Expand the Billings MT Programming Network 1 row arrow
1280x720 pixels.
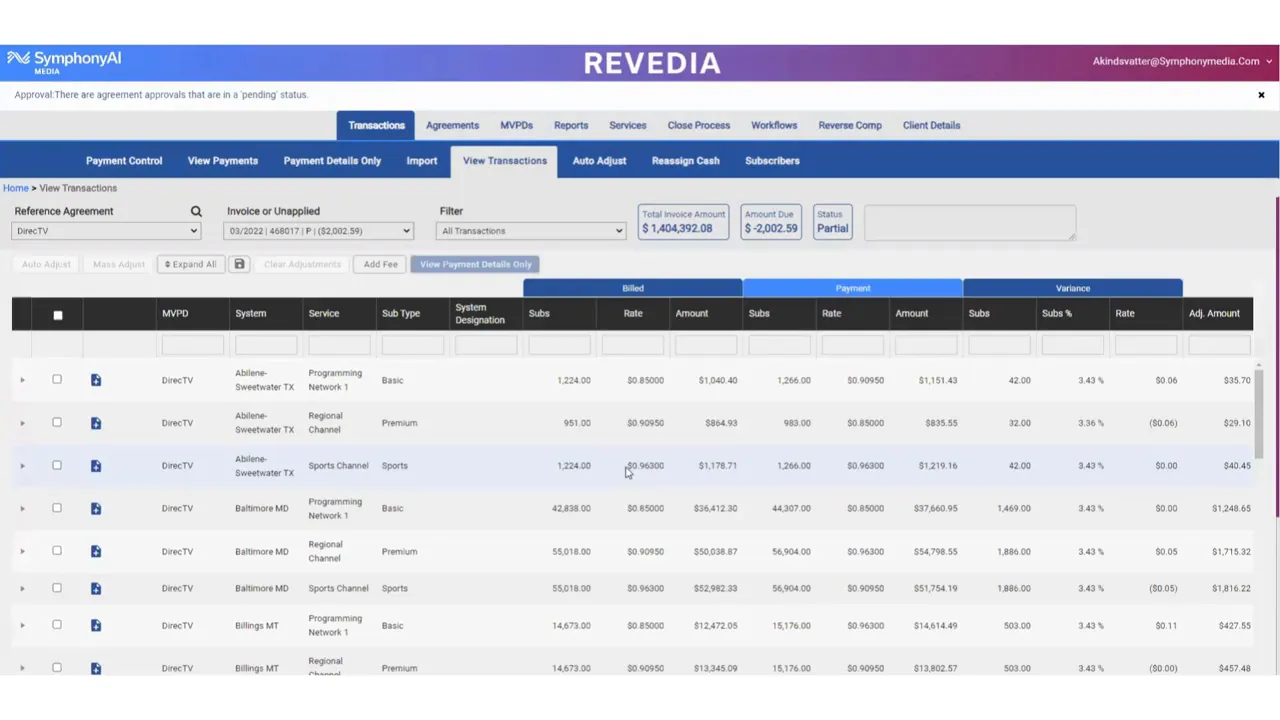(x=22, y=626)
